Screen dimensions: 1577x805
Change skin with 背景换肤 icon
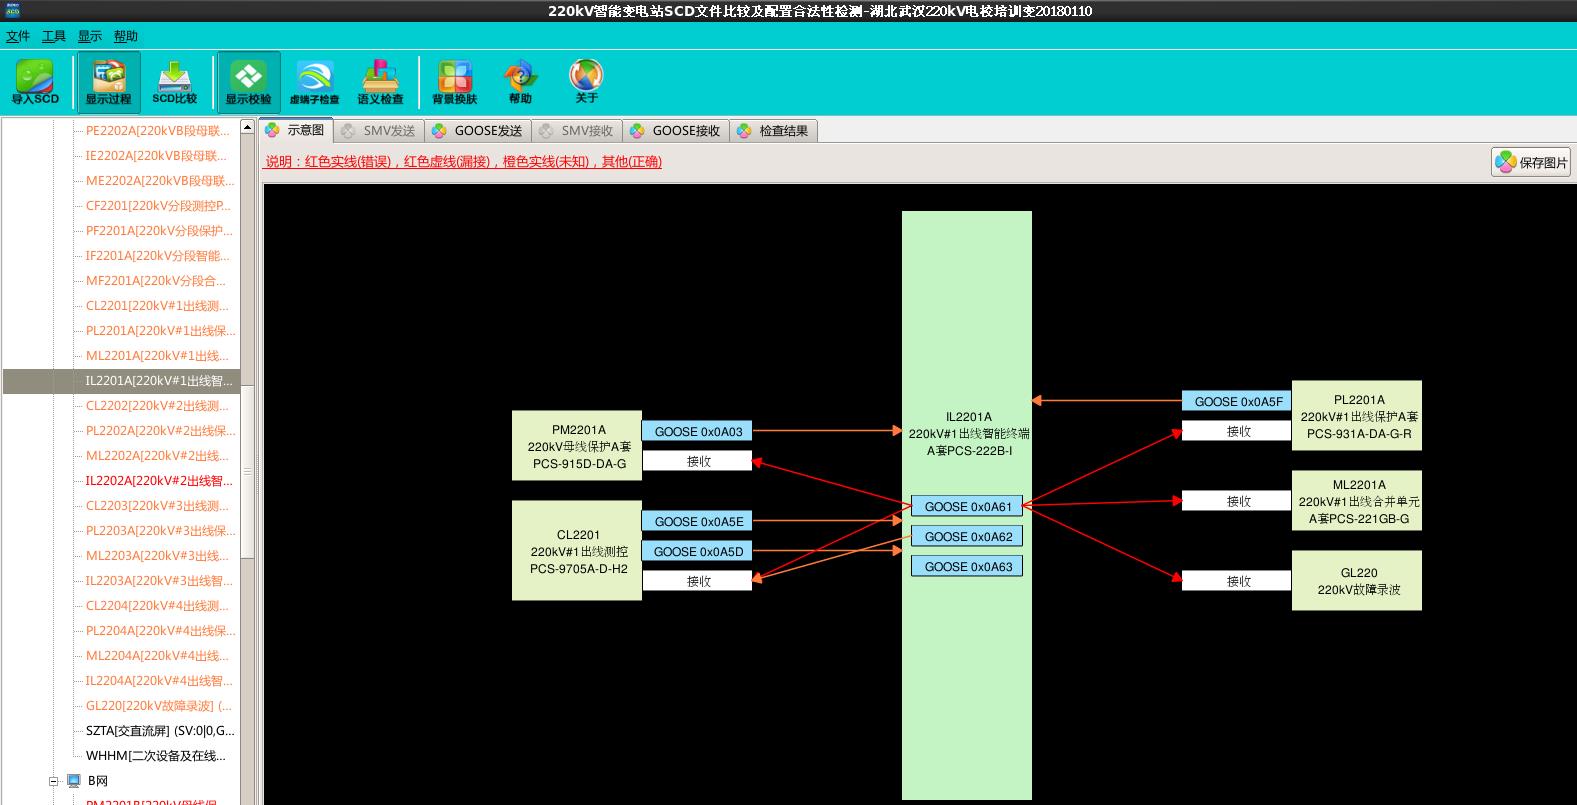click(x=454, y=82)
